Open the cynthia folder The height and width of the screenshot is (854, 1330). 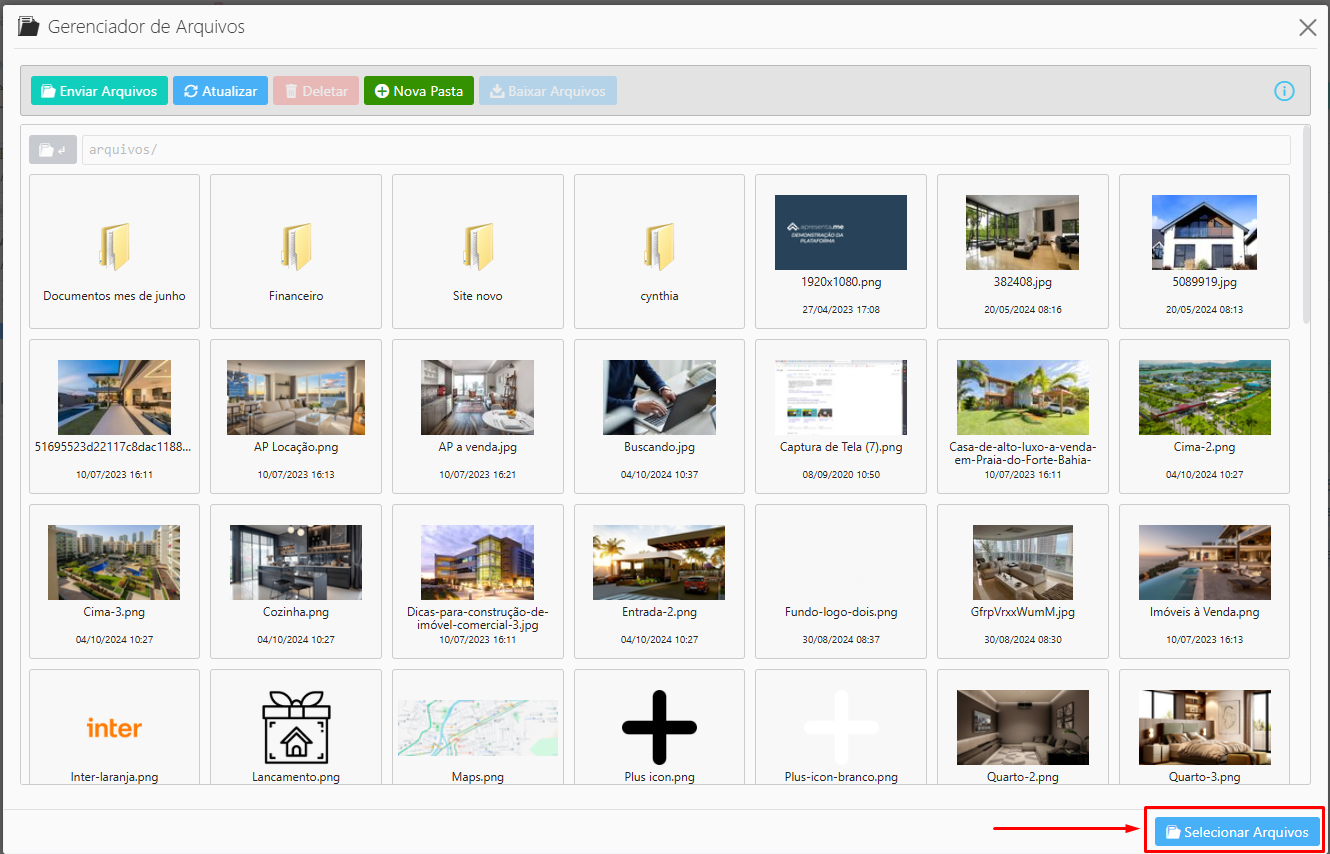click(659, 250)
